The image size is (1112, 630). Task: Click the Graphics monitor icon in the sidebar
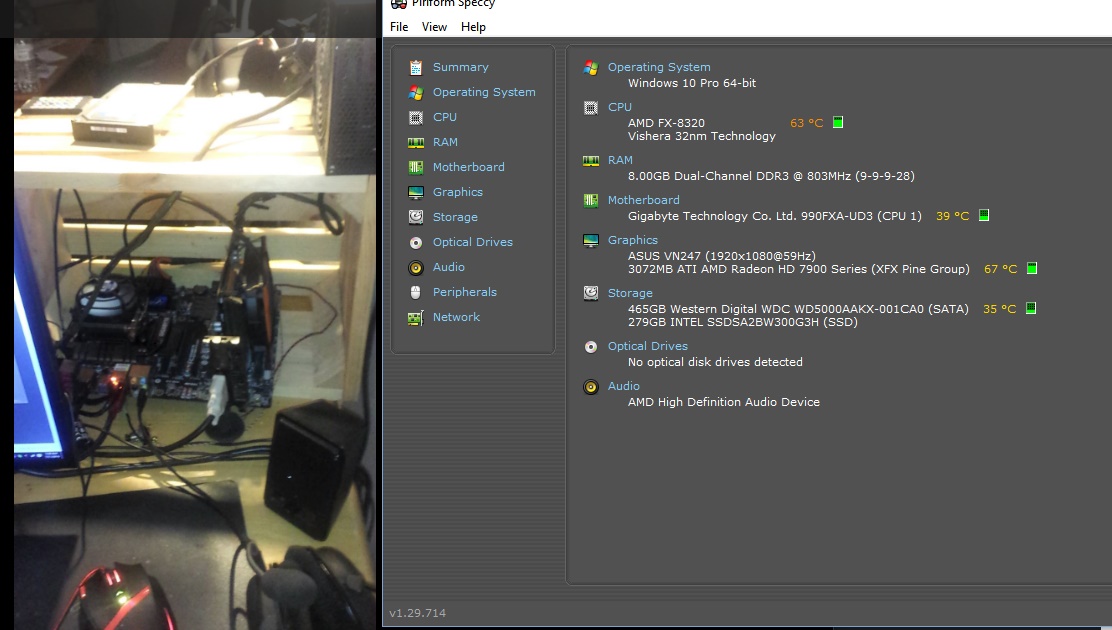point(416,192)
